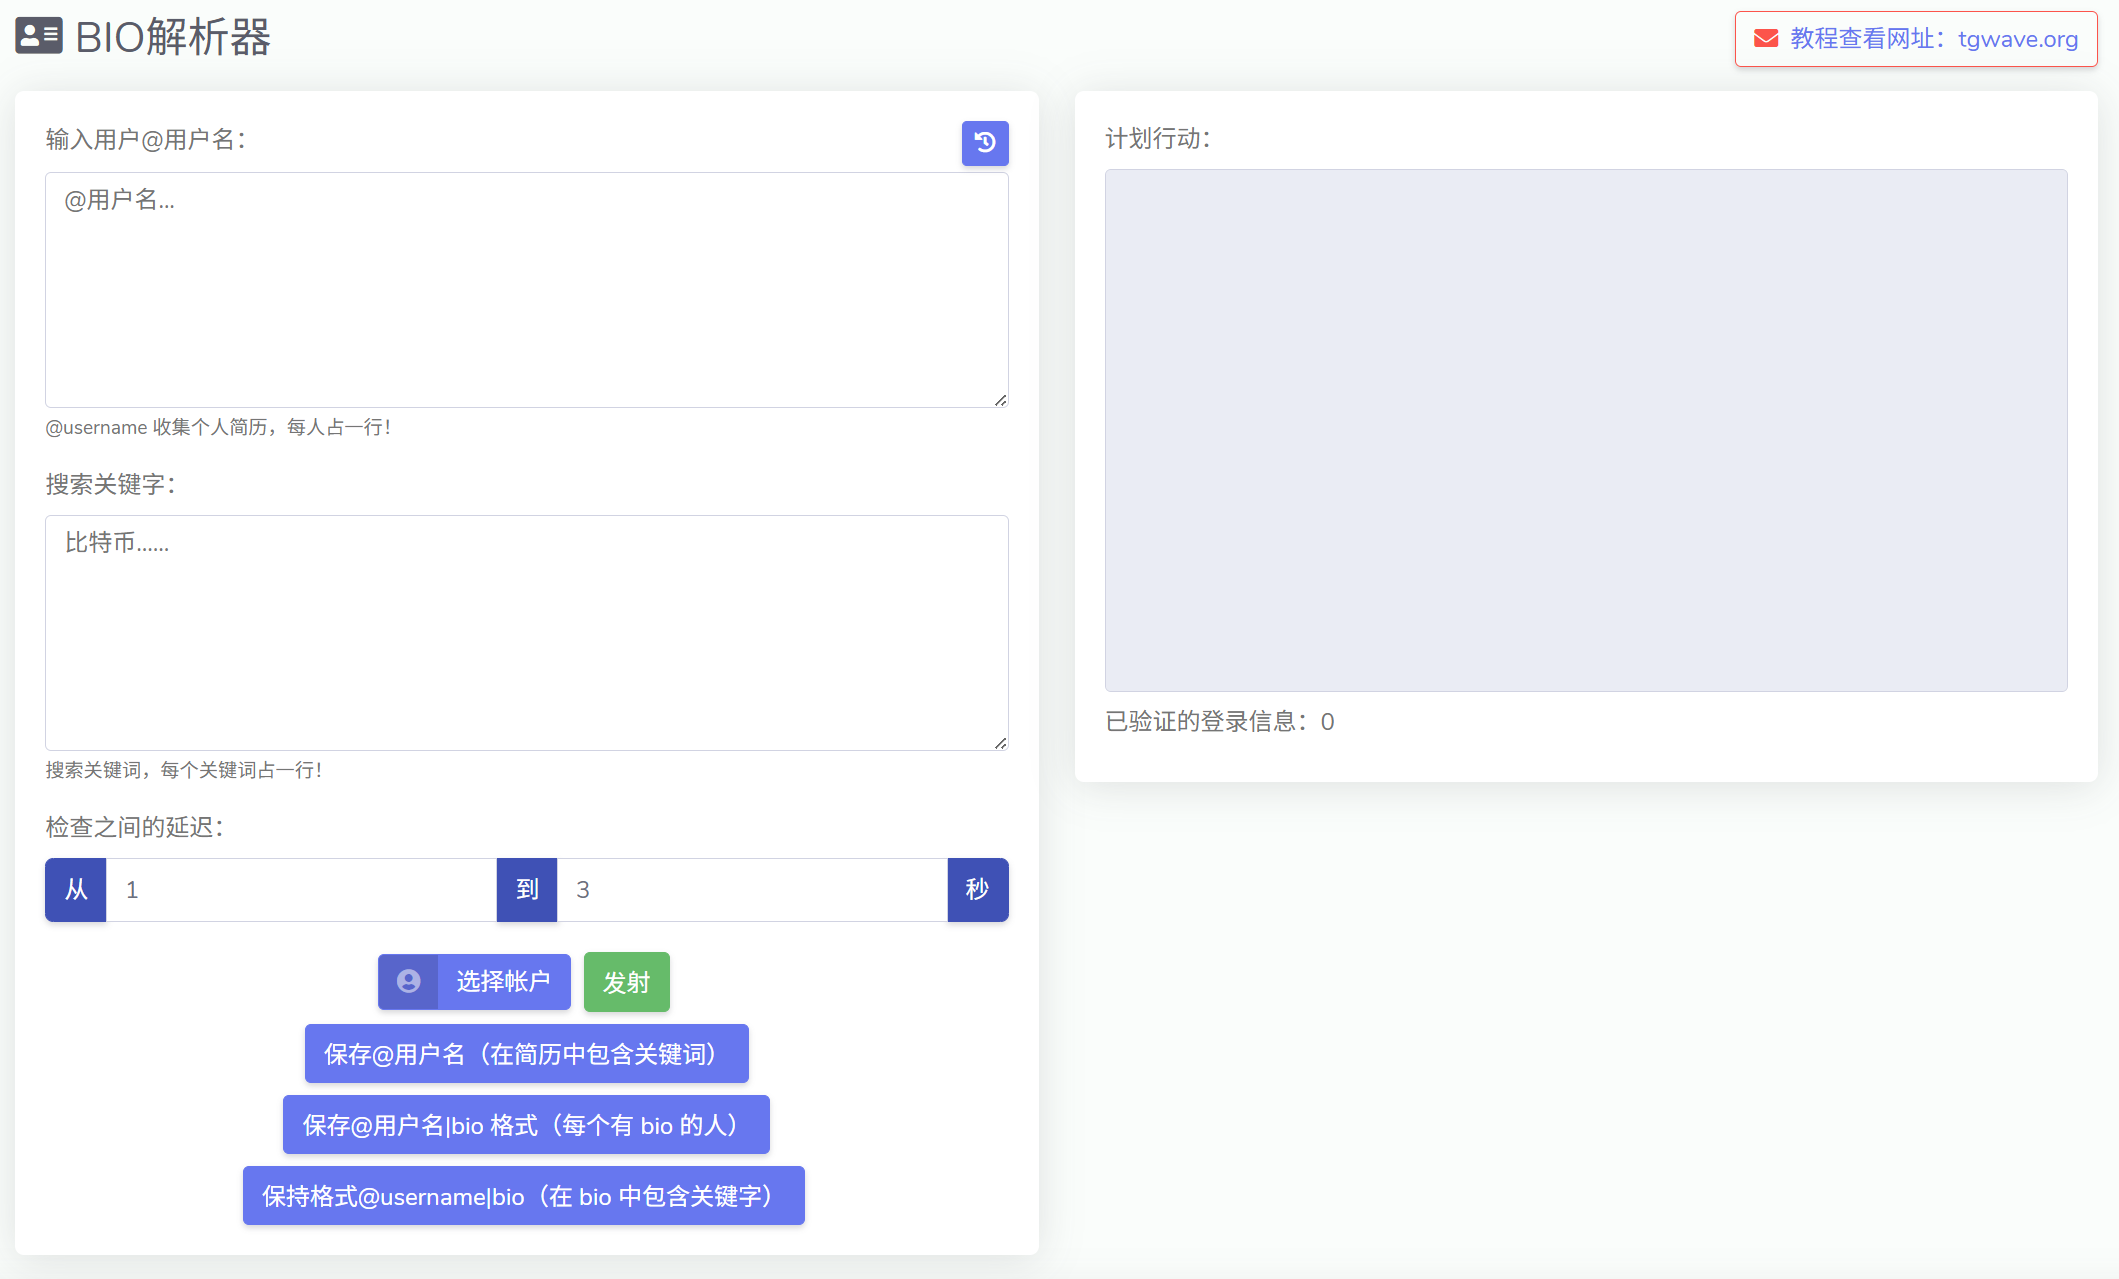
Task: Click the 秒 unit addon
Action: pyautogui.click(x=977, y=890)
